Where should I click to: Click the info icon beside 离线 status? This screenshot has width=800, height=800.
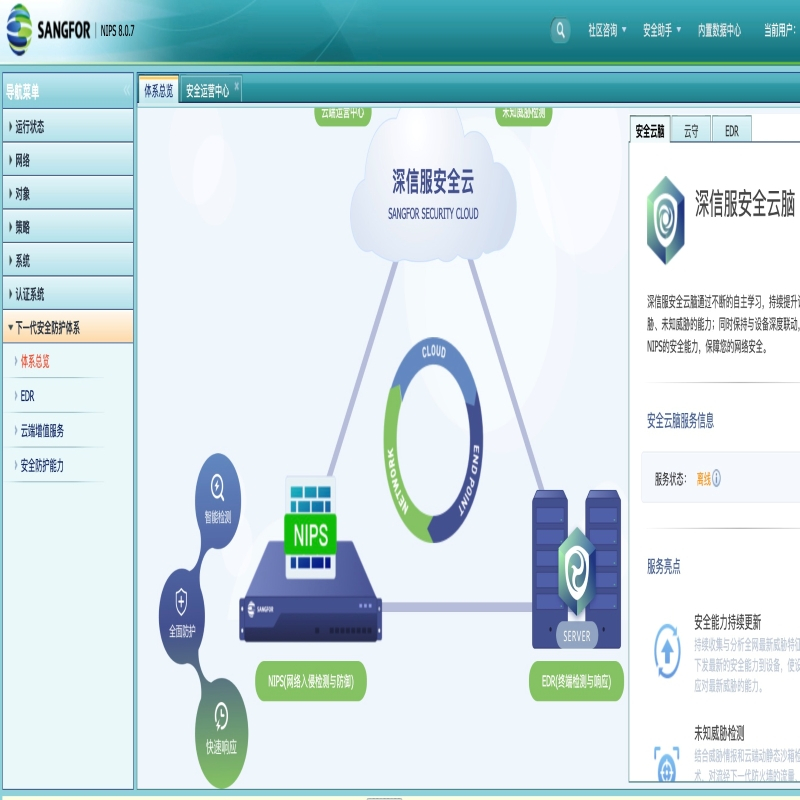pos(716,478)
